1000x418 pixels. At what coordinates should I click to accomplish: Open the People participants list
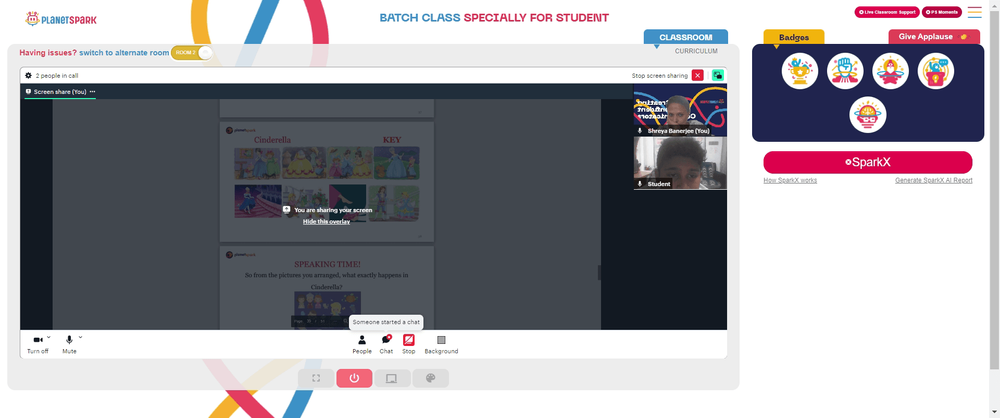[x=362, y=344]
